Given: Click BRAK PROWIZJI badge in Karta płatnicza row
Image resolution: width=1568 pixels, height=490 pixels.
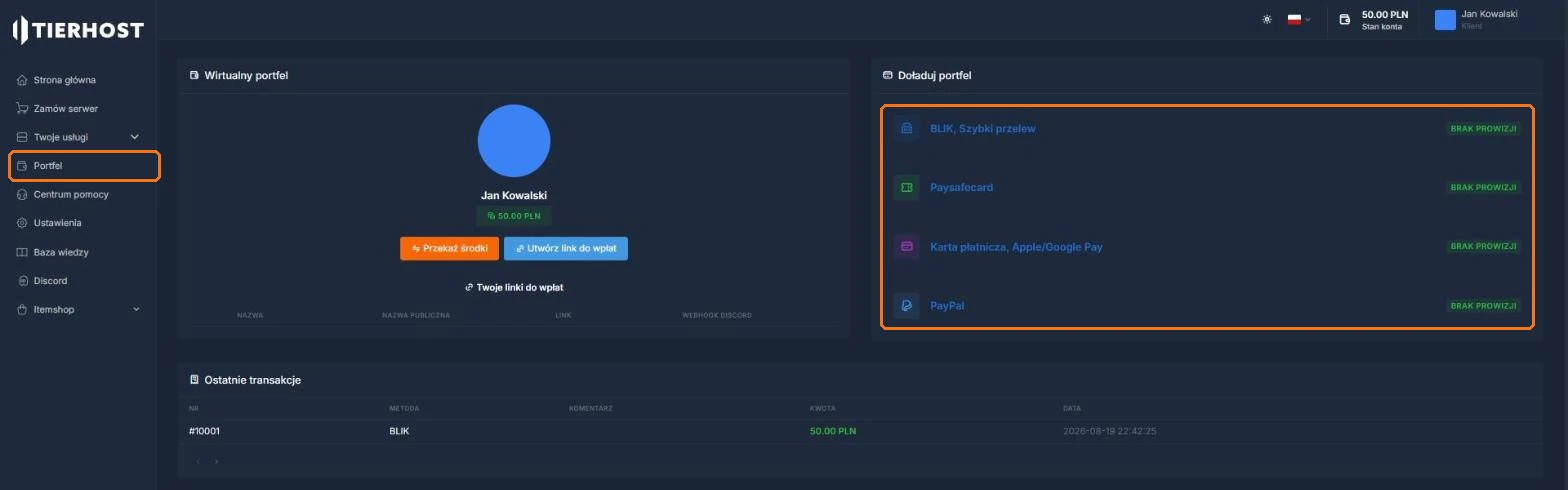Looking at the screenshot, I should click(x=1484, y=246).
